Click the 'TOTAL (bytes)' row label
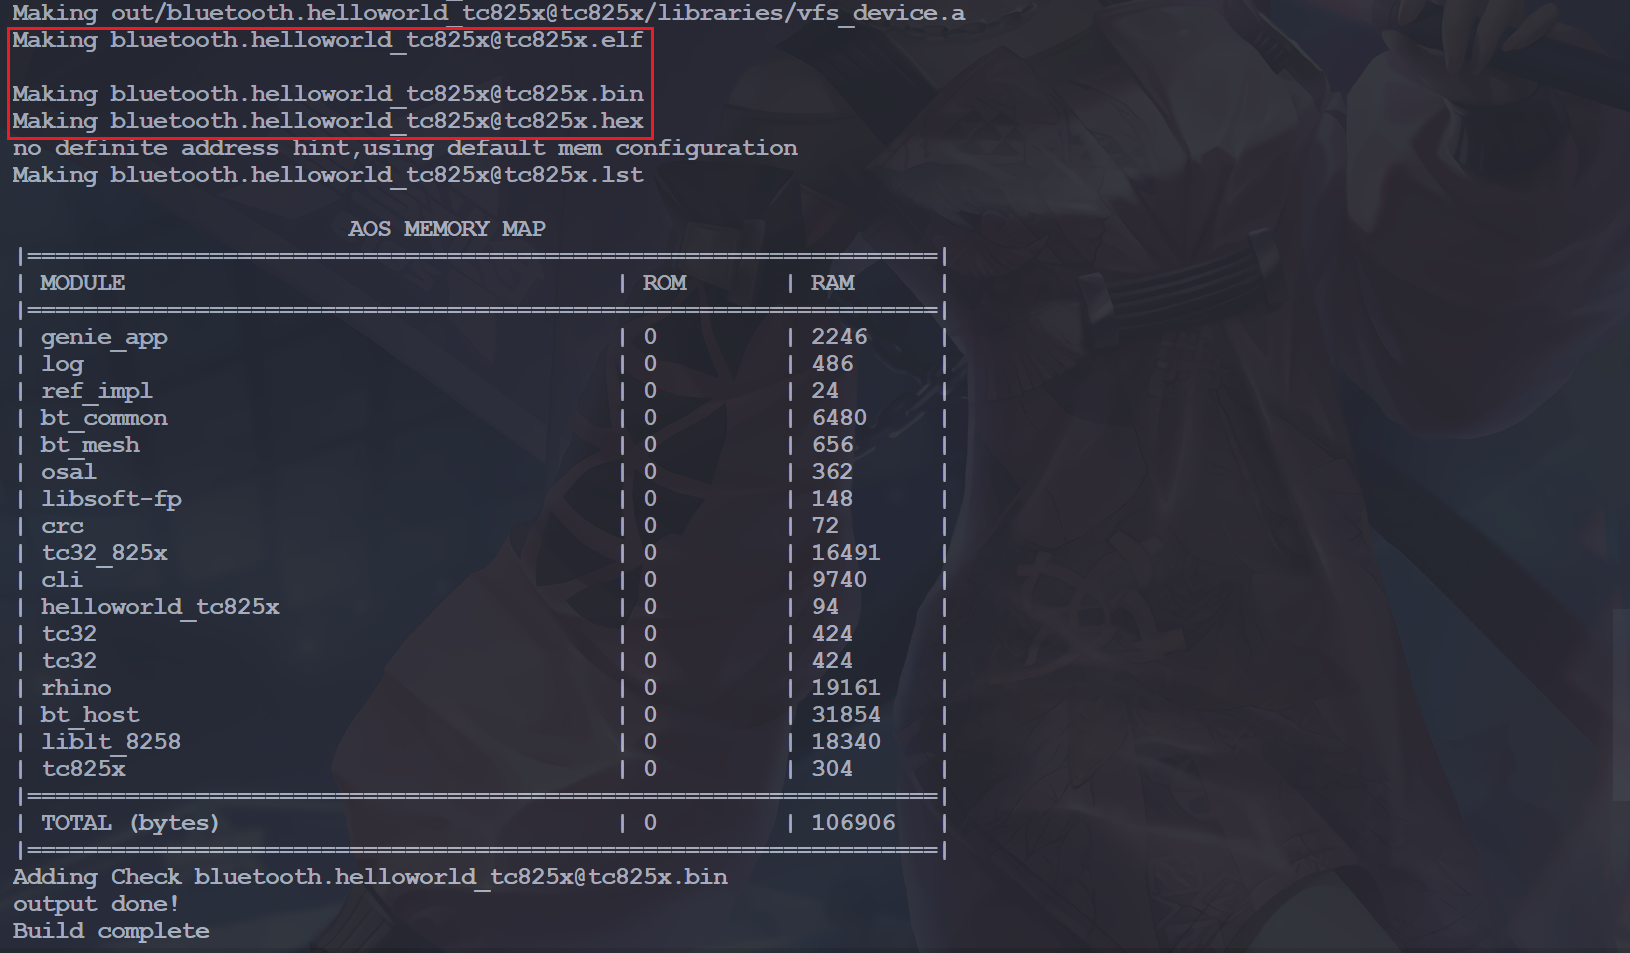The height and width of the screenshot is (953, 1630). 129,824
